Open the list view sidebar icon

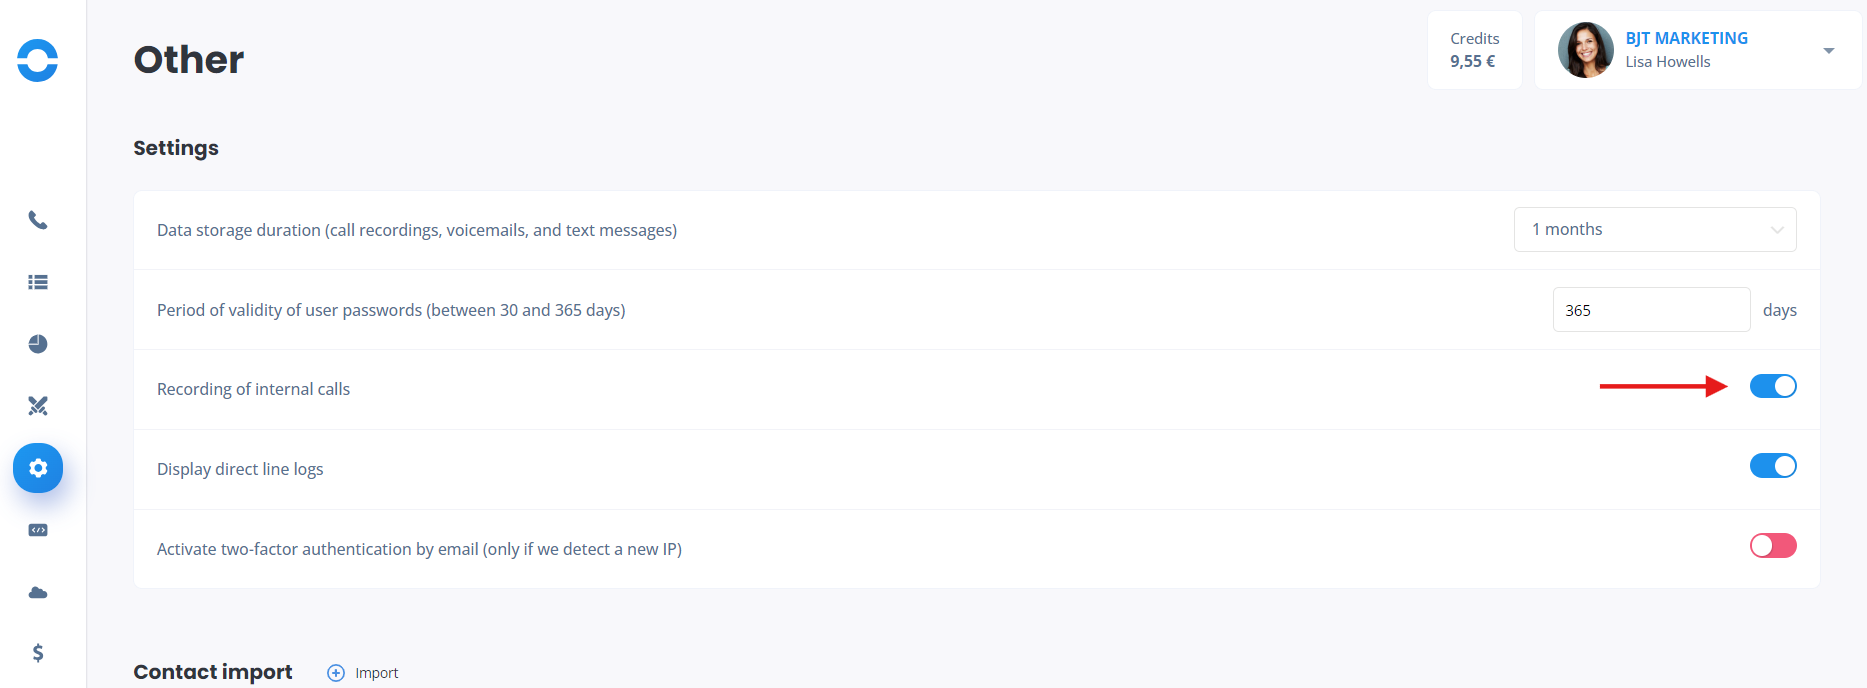38,282
